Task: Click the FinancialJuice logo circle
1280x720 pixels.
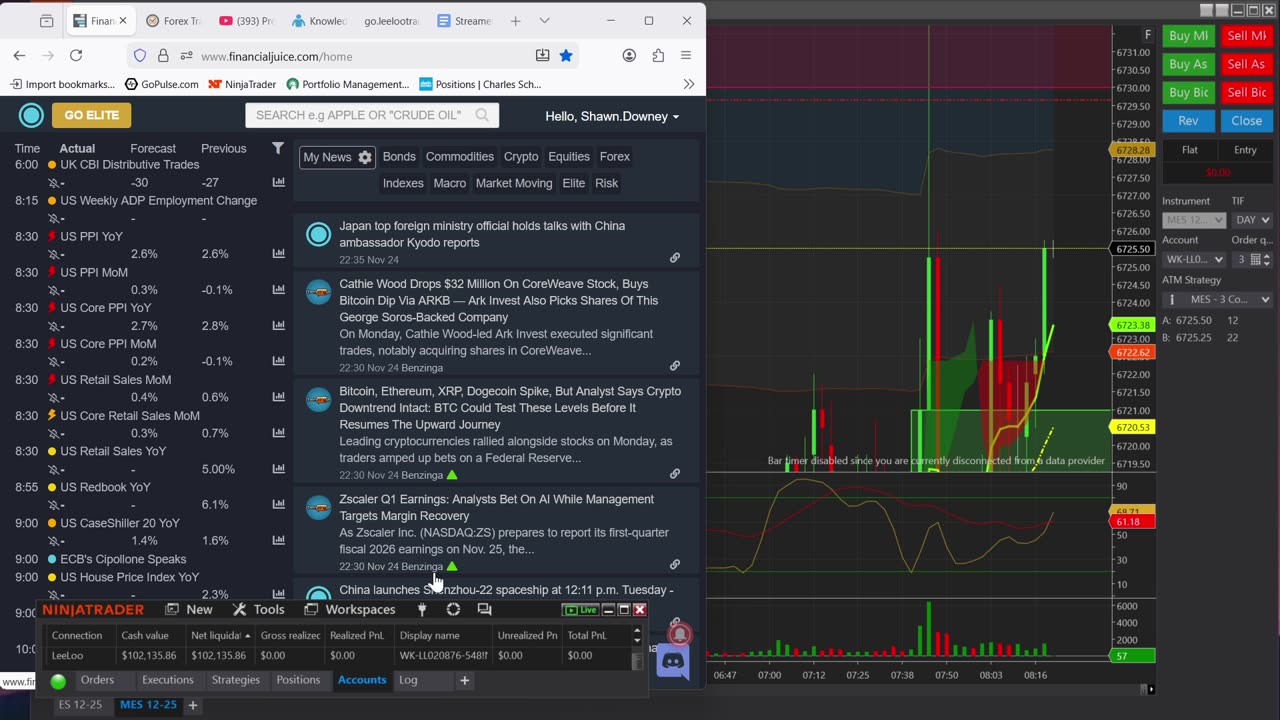Action: pyautogui.click(x=31, y=115)
